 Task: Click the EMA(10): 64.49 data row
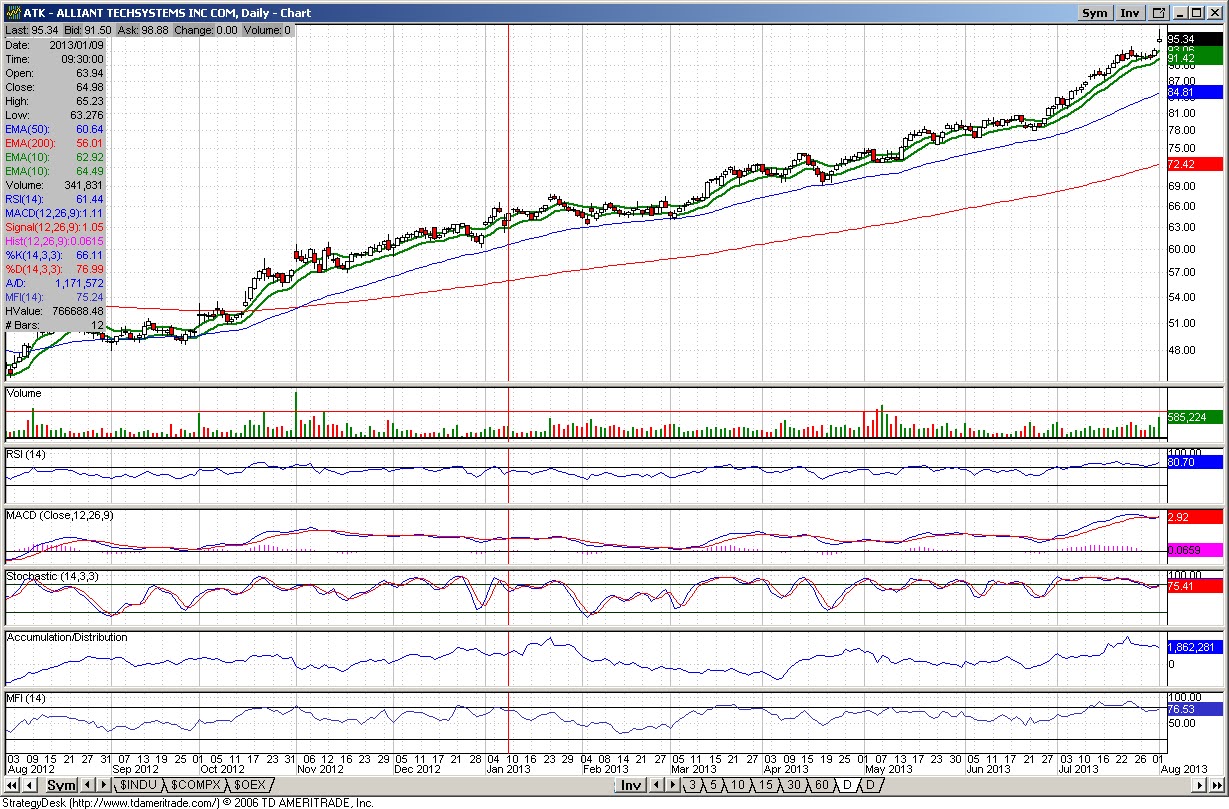(55, 171)
